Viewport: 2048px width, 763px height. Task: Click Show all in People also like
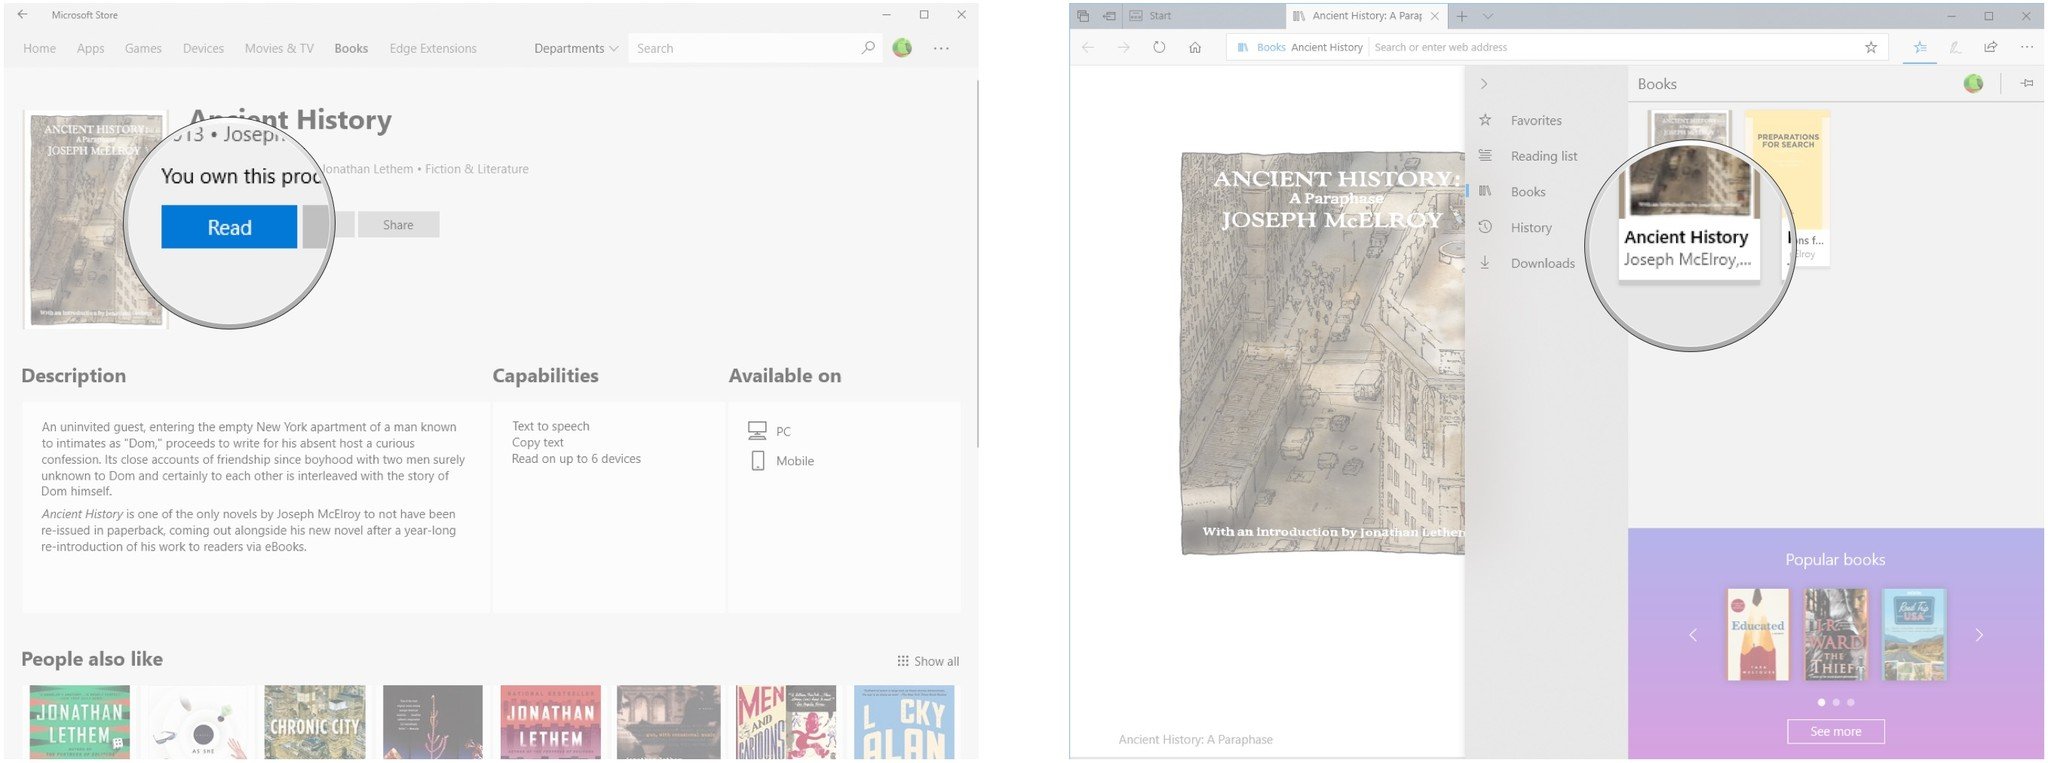[x=928, y=661]
